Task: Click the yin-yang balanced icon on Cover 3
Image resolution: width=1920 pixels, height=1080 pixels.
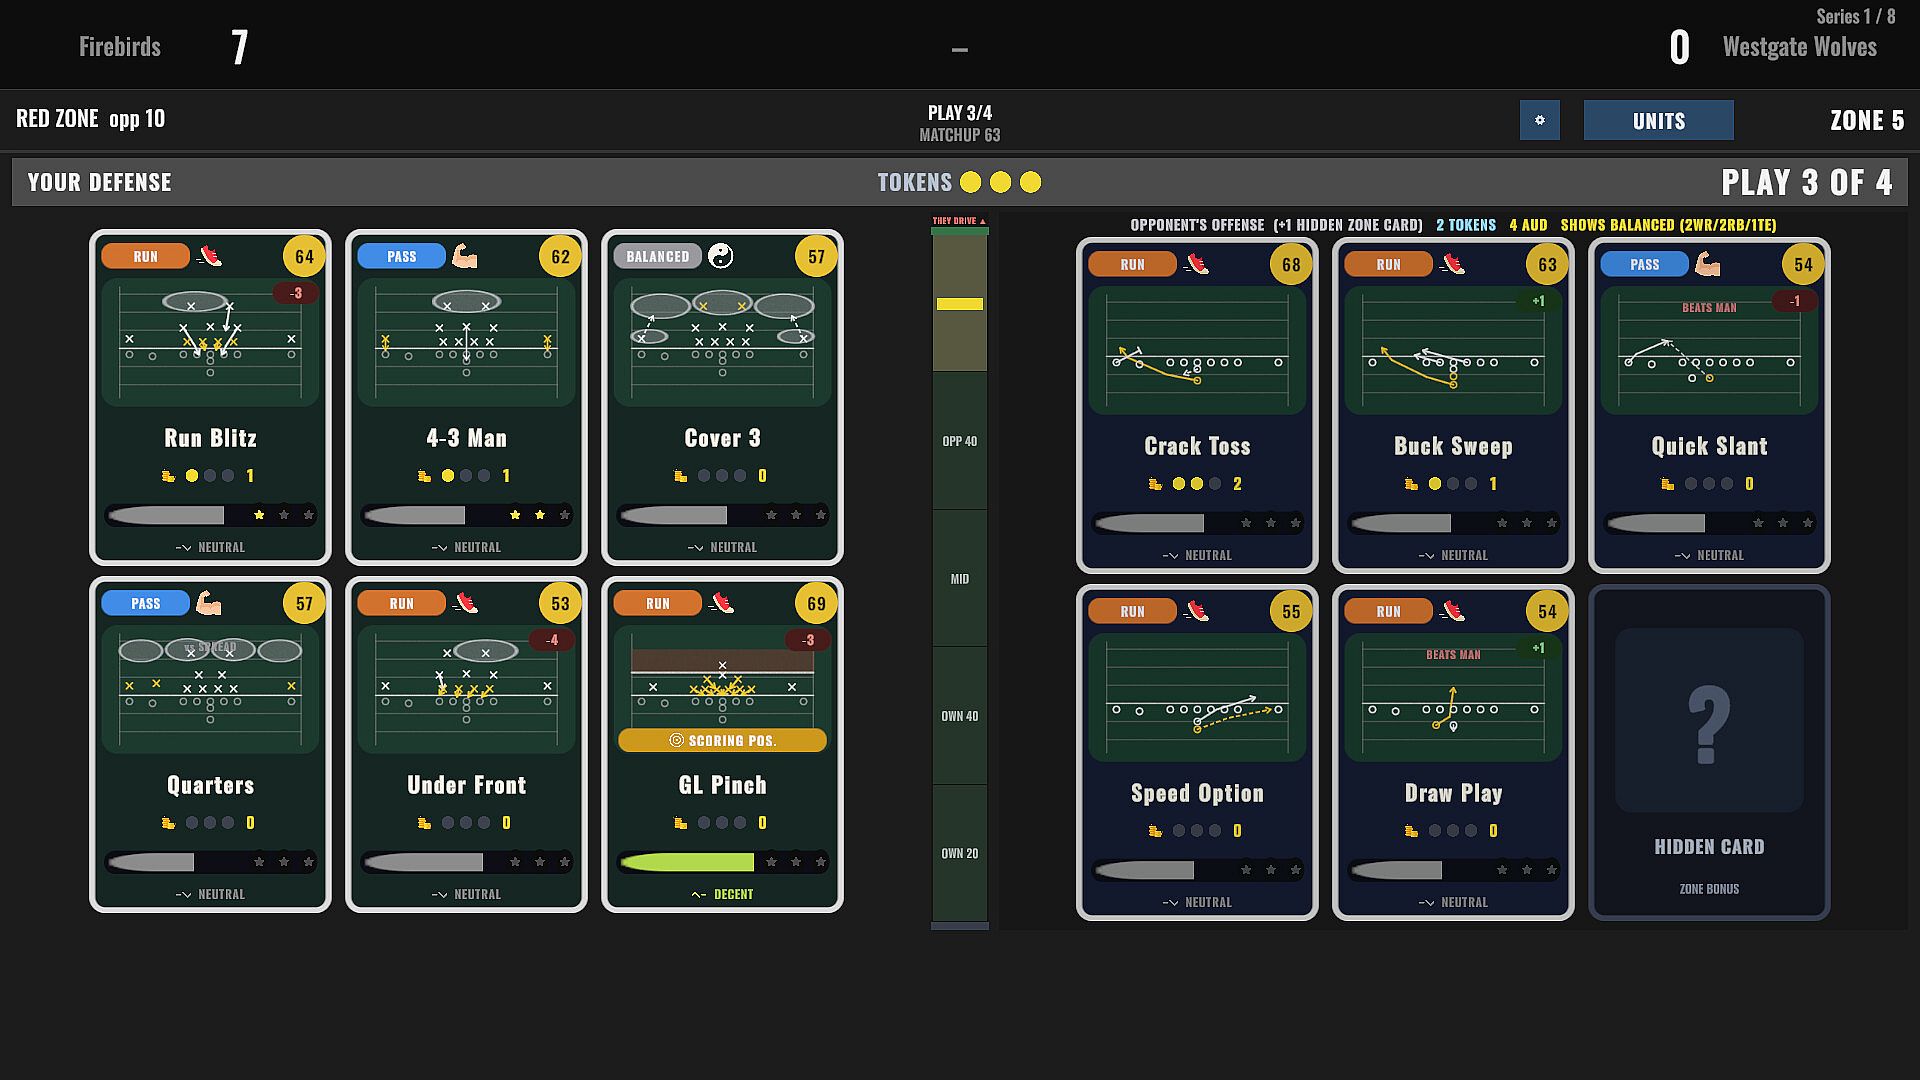Action: tap(721, 256)
